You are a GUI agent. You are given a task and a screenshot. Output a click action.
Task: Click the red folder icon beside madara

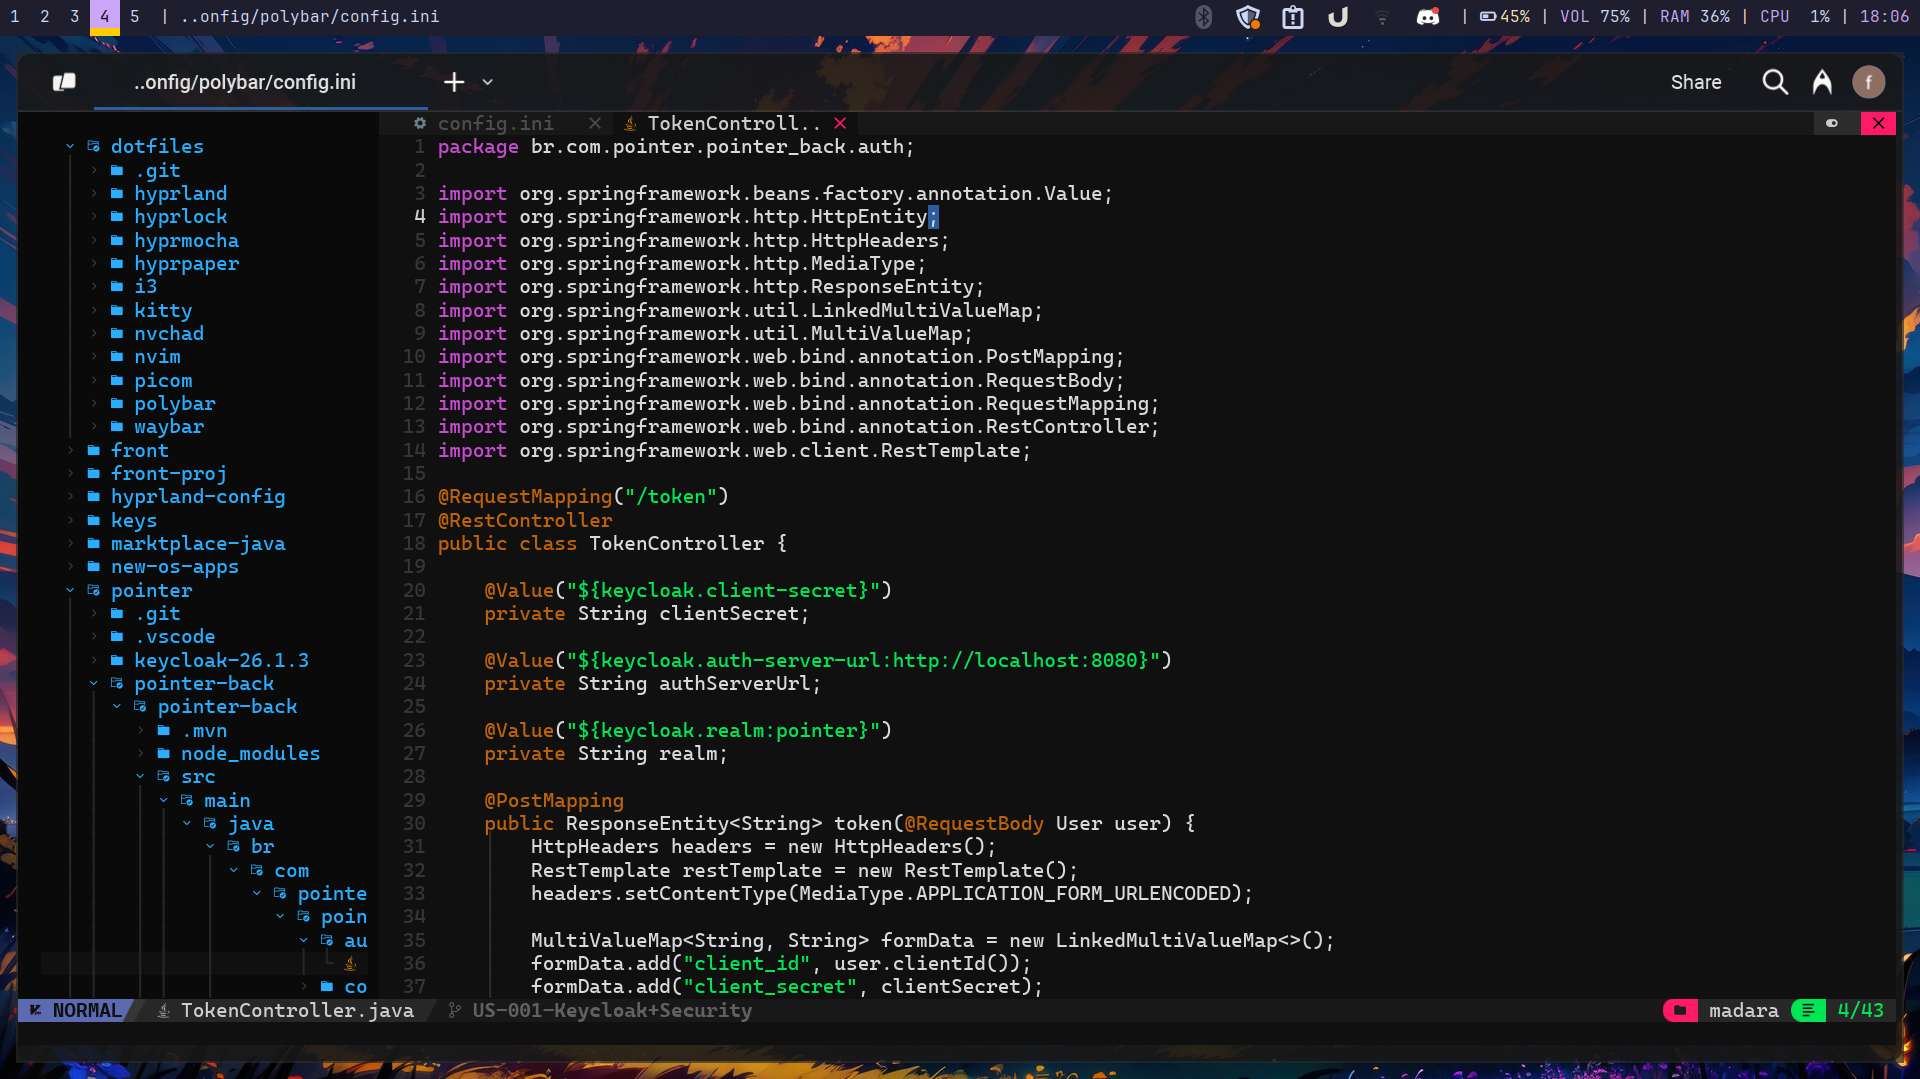pyautogui.click(x=1680, y=1011)
